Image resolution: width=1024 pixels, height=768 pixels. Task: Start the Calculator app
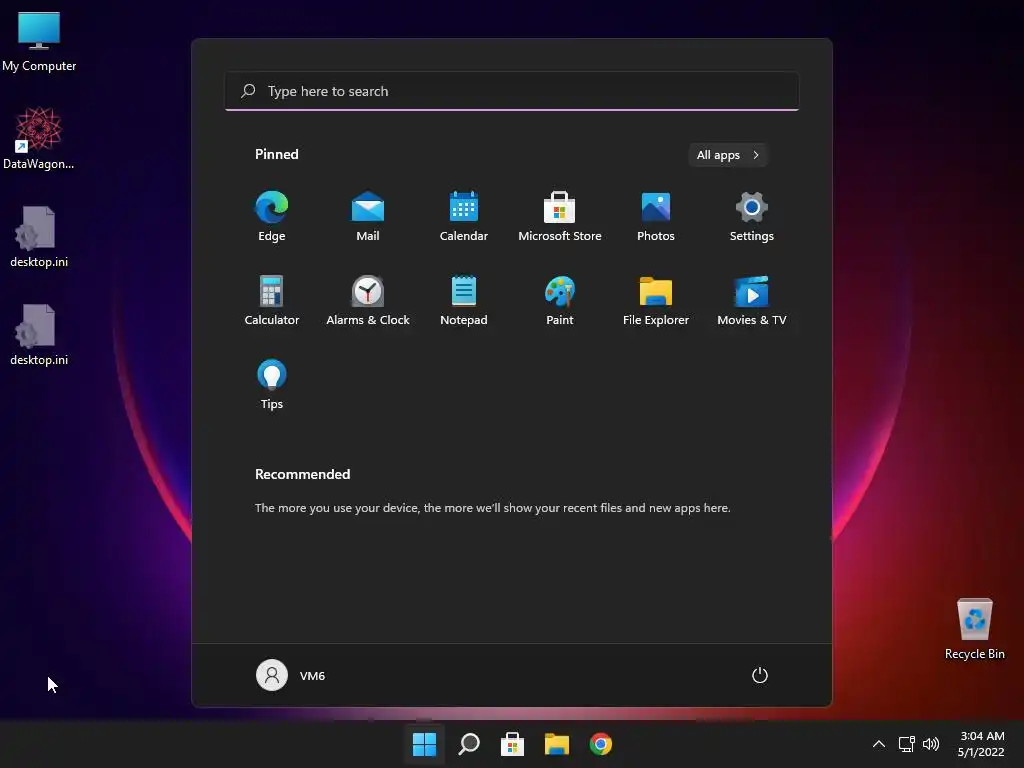tap(272, 300)
